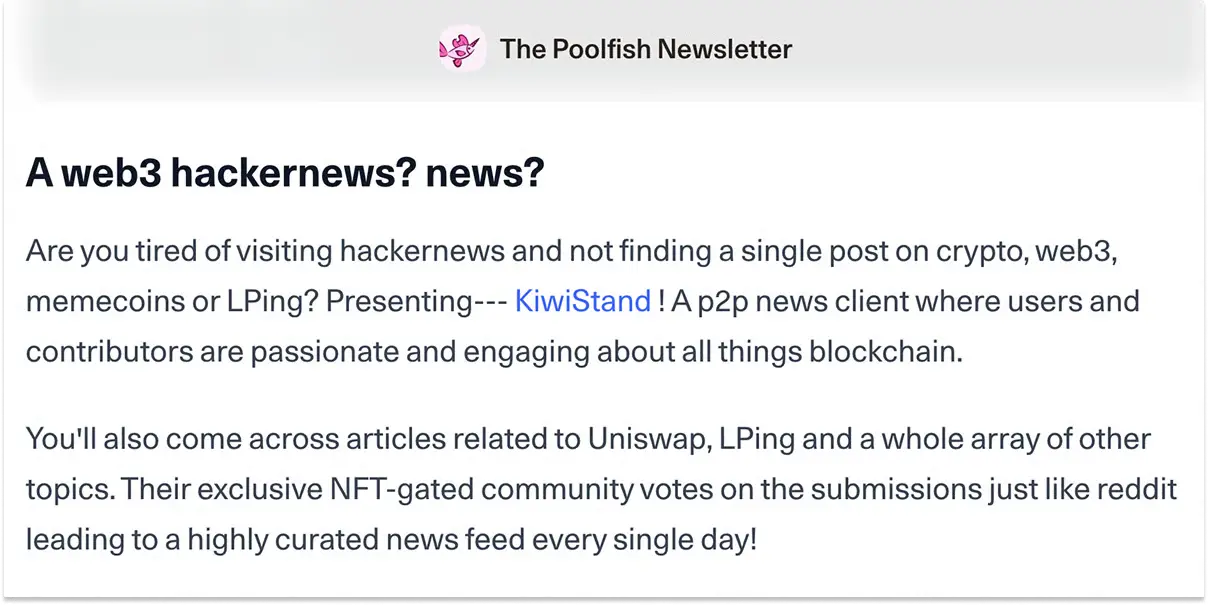Click the "A web3 hackernews? news?" heading
The image size is (1208, 605).
coord(285,173)
